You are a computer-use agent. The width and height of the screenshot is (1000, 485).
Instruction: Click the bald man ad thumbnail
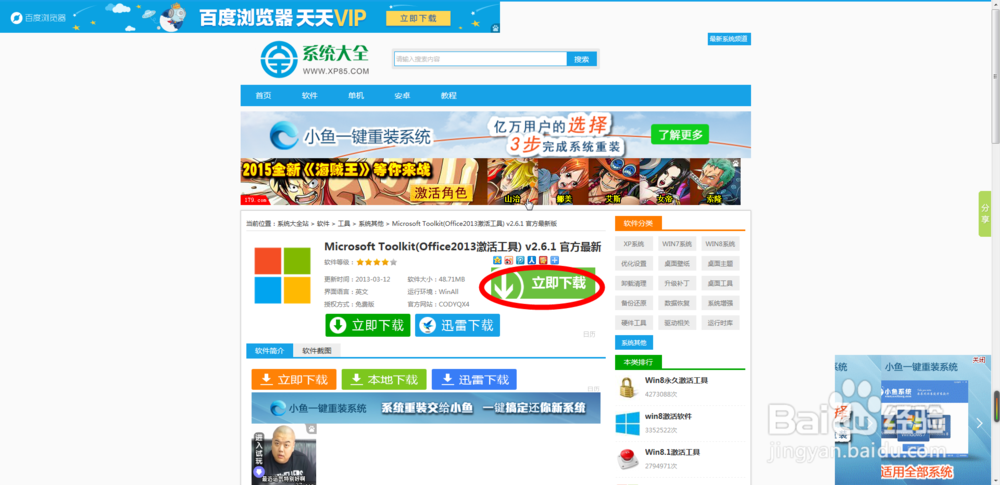click(284, 454)
